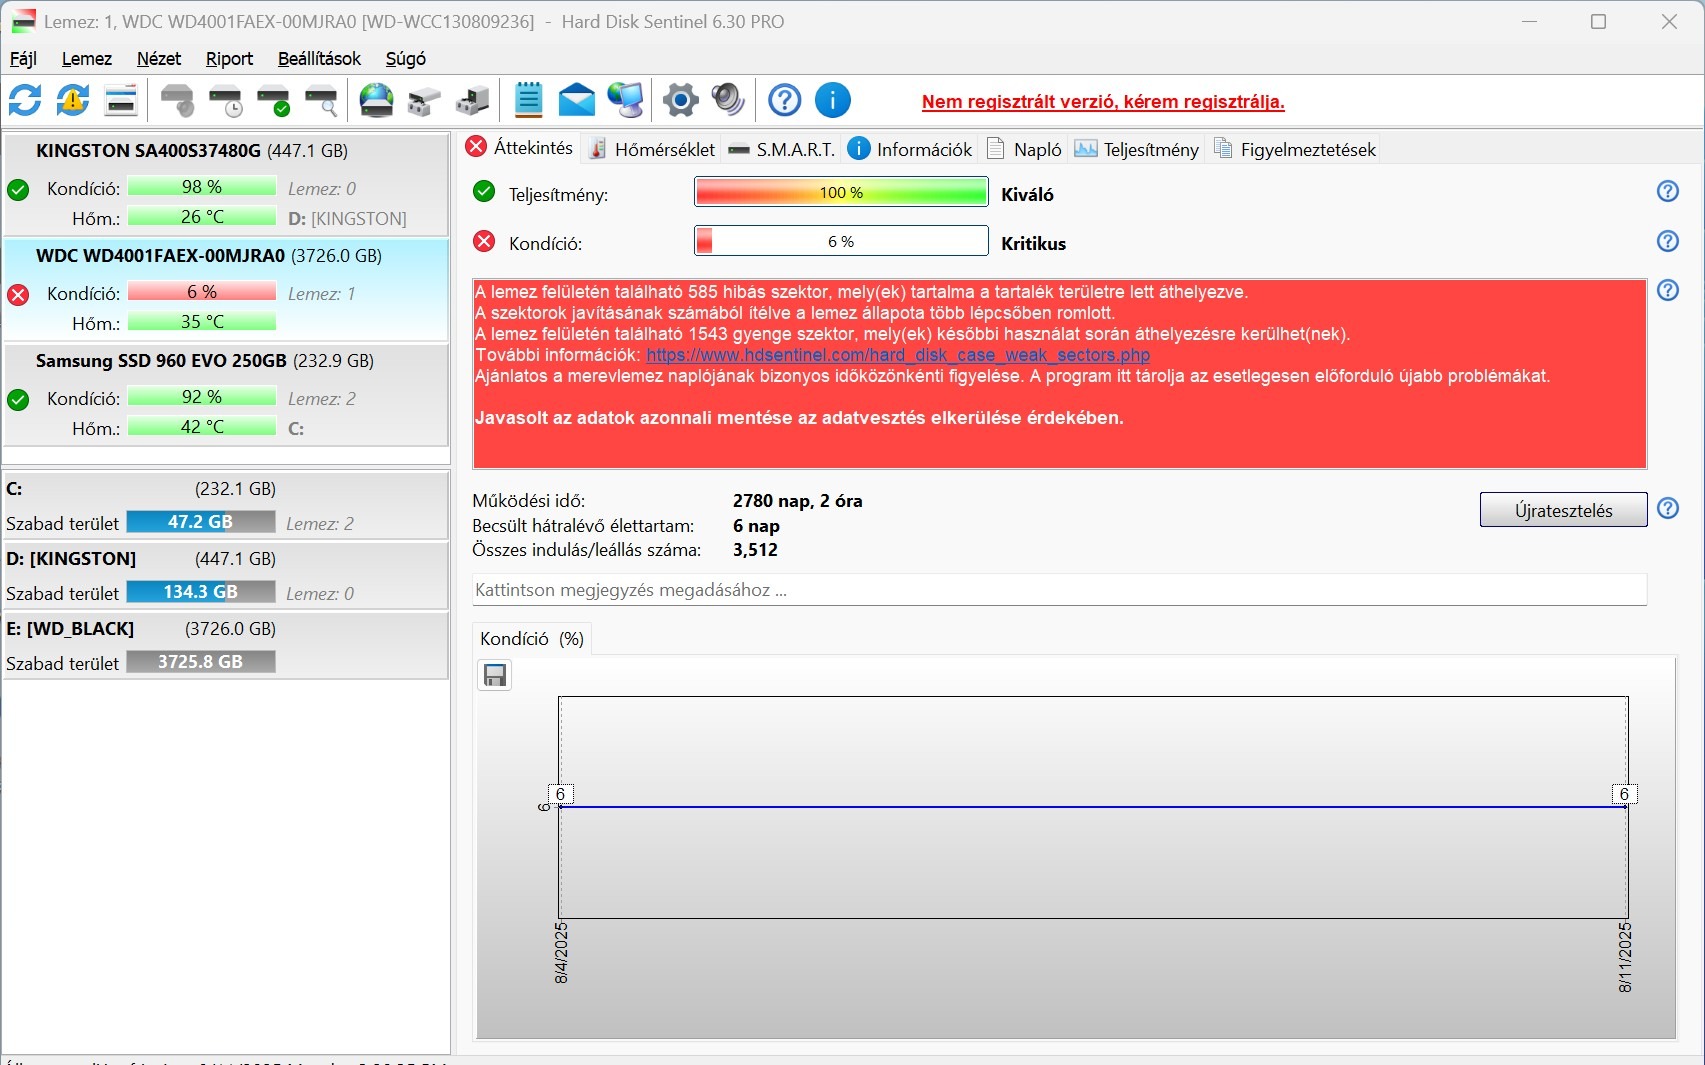The height and width of the screenshot is (1065, 1705).
Task: Click the disk window icon in toolbar
Action: (x=121, y=100)
